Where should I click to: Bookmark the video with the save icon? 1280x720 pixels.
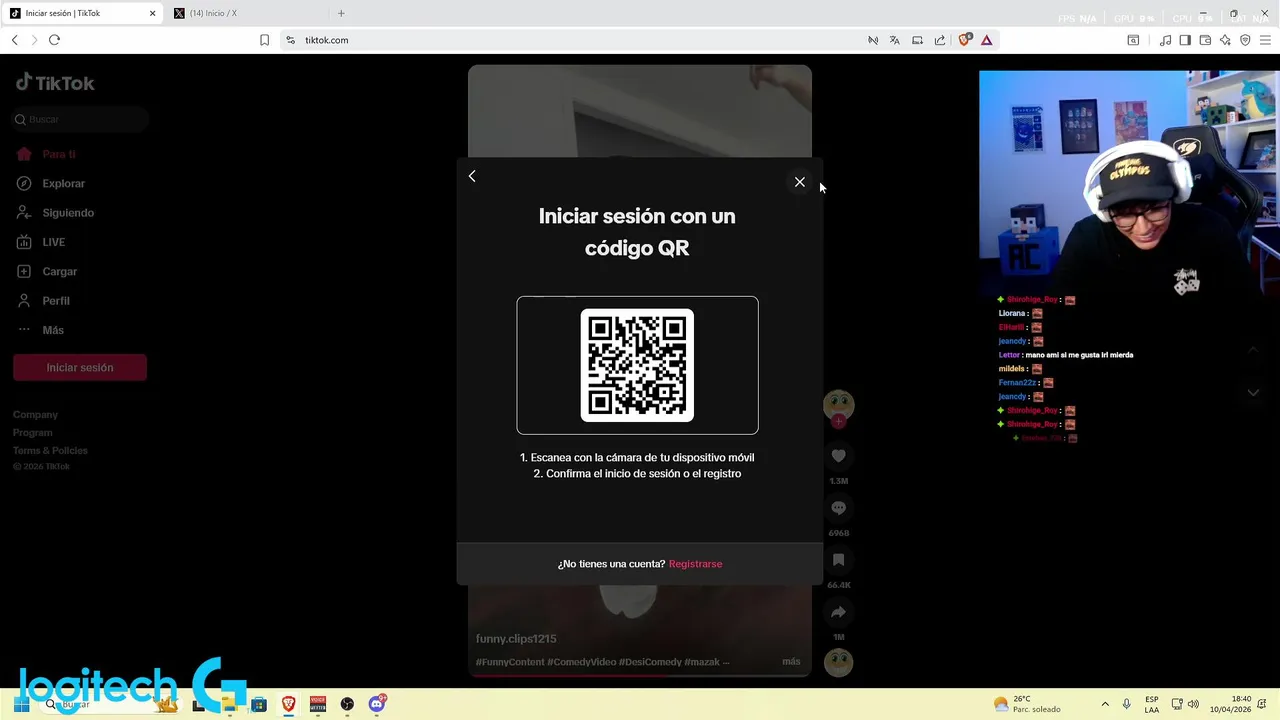tap(838, 560)
